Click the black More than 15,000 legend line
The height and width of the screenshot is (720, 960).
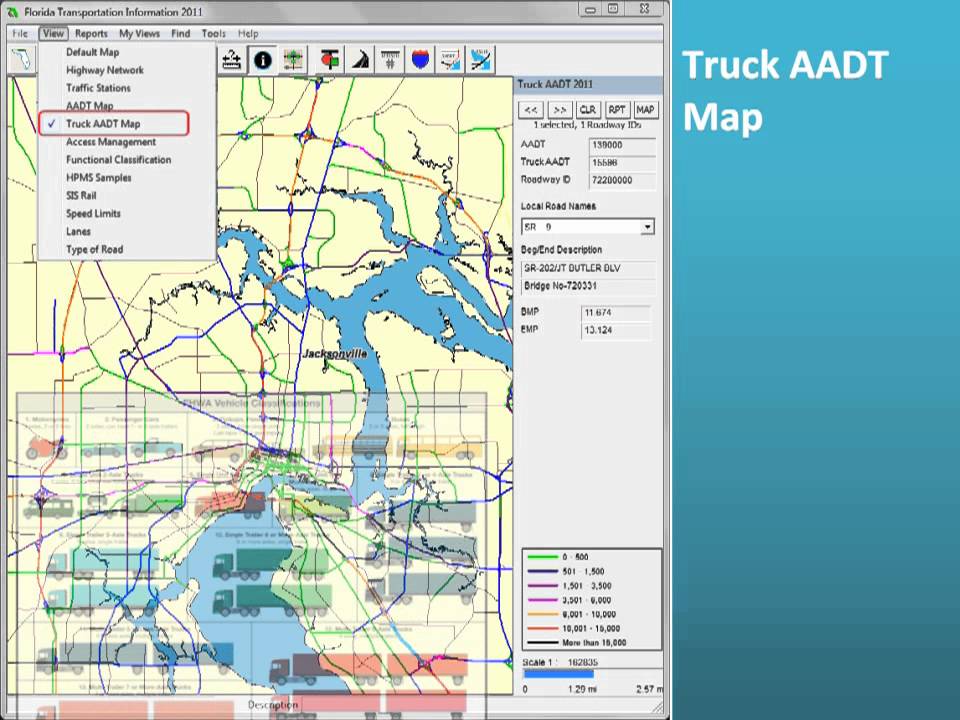tap(542, 643)
